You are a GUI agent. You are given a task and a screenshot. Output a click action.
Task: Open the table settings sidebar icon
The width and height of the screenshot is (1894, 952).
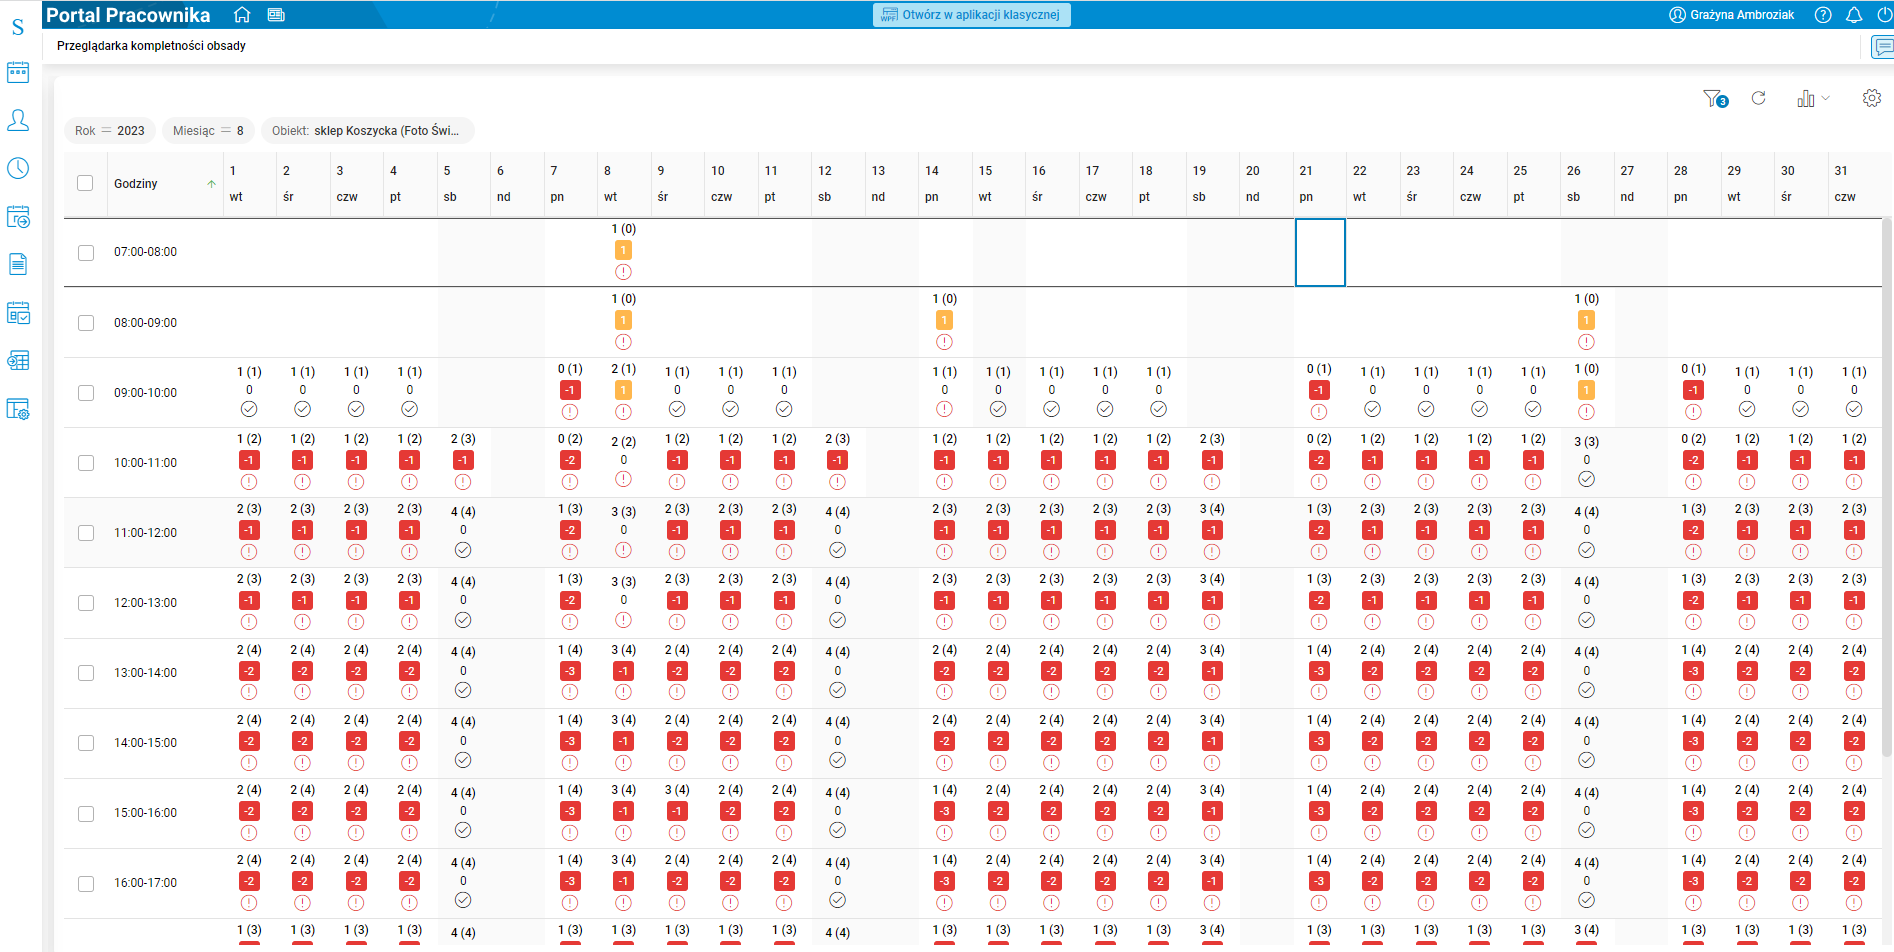pos(18,409)
